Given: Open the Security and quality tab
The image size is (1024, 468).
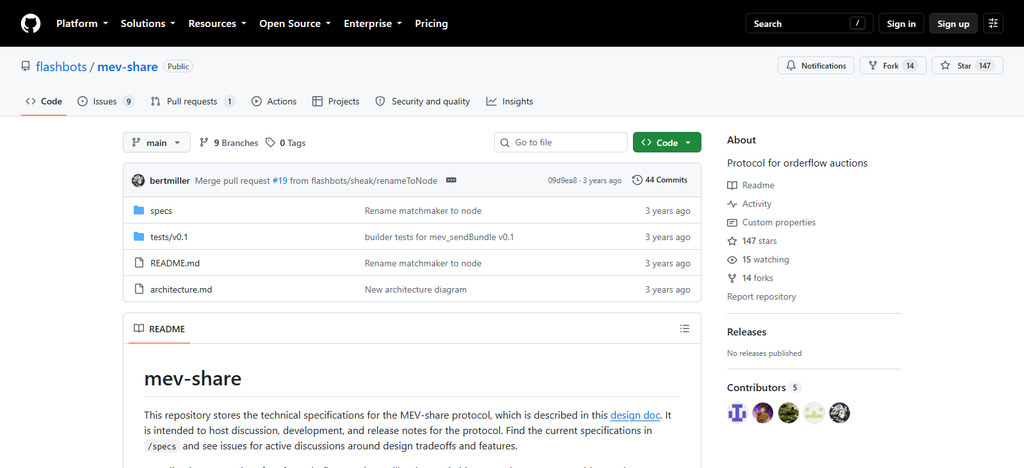Looking at the screenshot, I should point(423,101).
